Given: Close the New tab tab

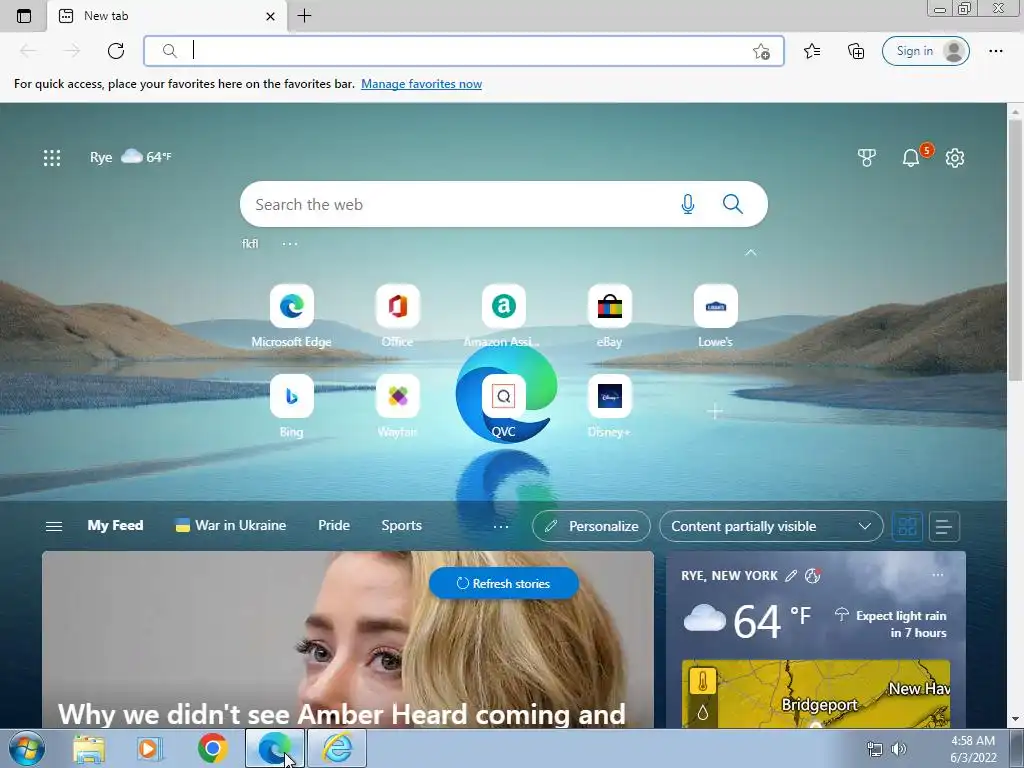Looking at the screenshot, I should [270, 16].
